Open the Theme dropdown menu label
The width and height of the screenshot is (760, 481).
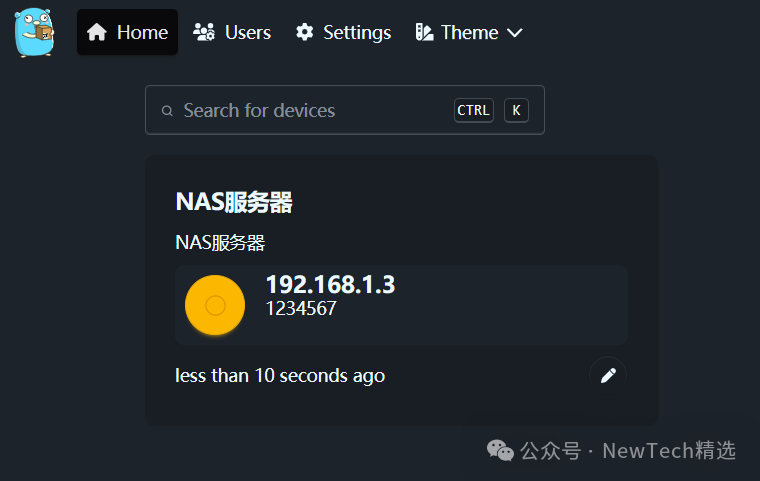click(x=469, y=32)
